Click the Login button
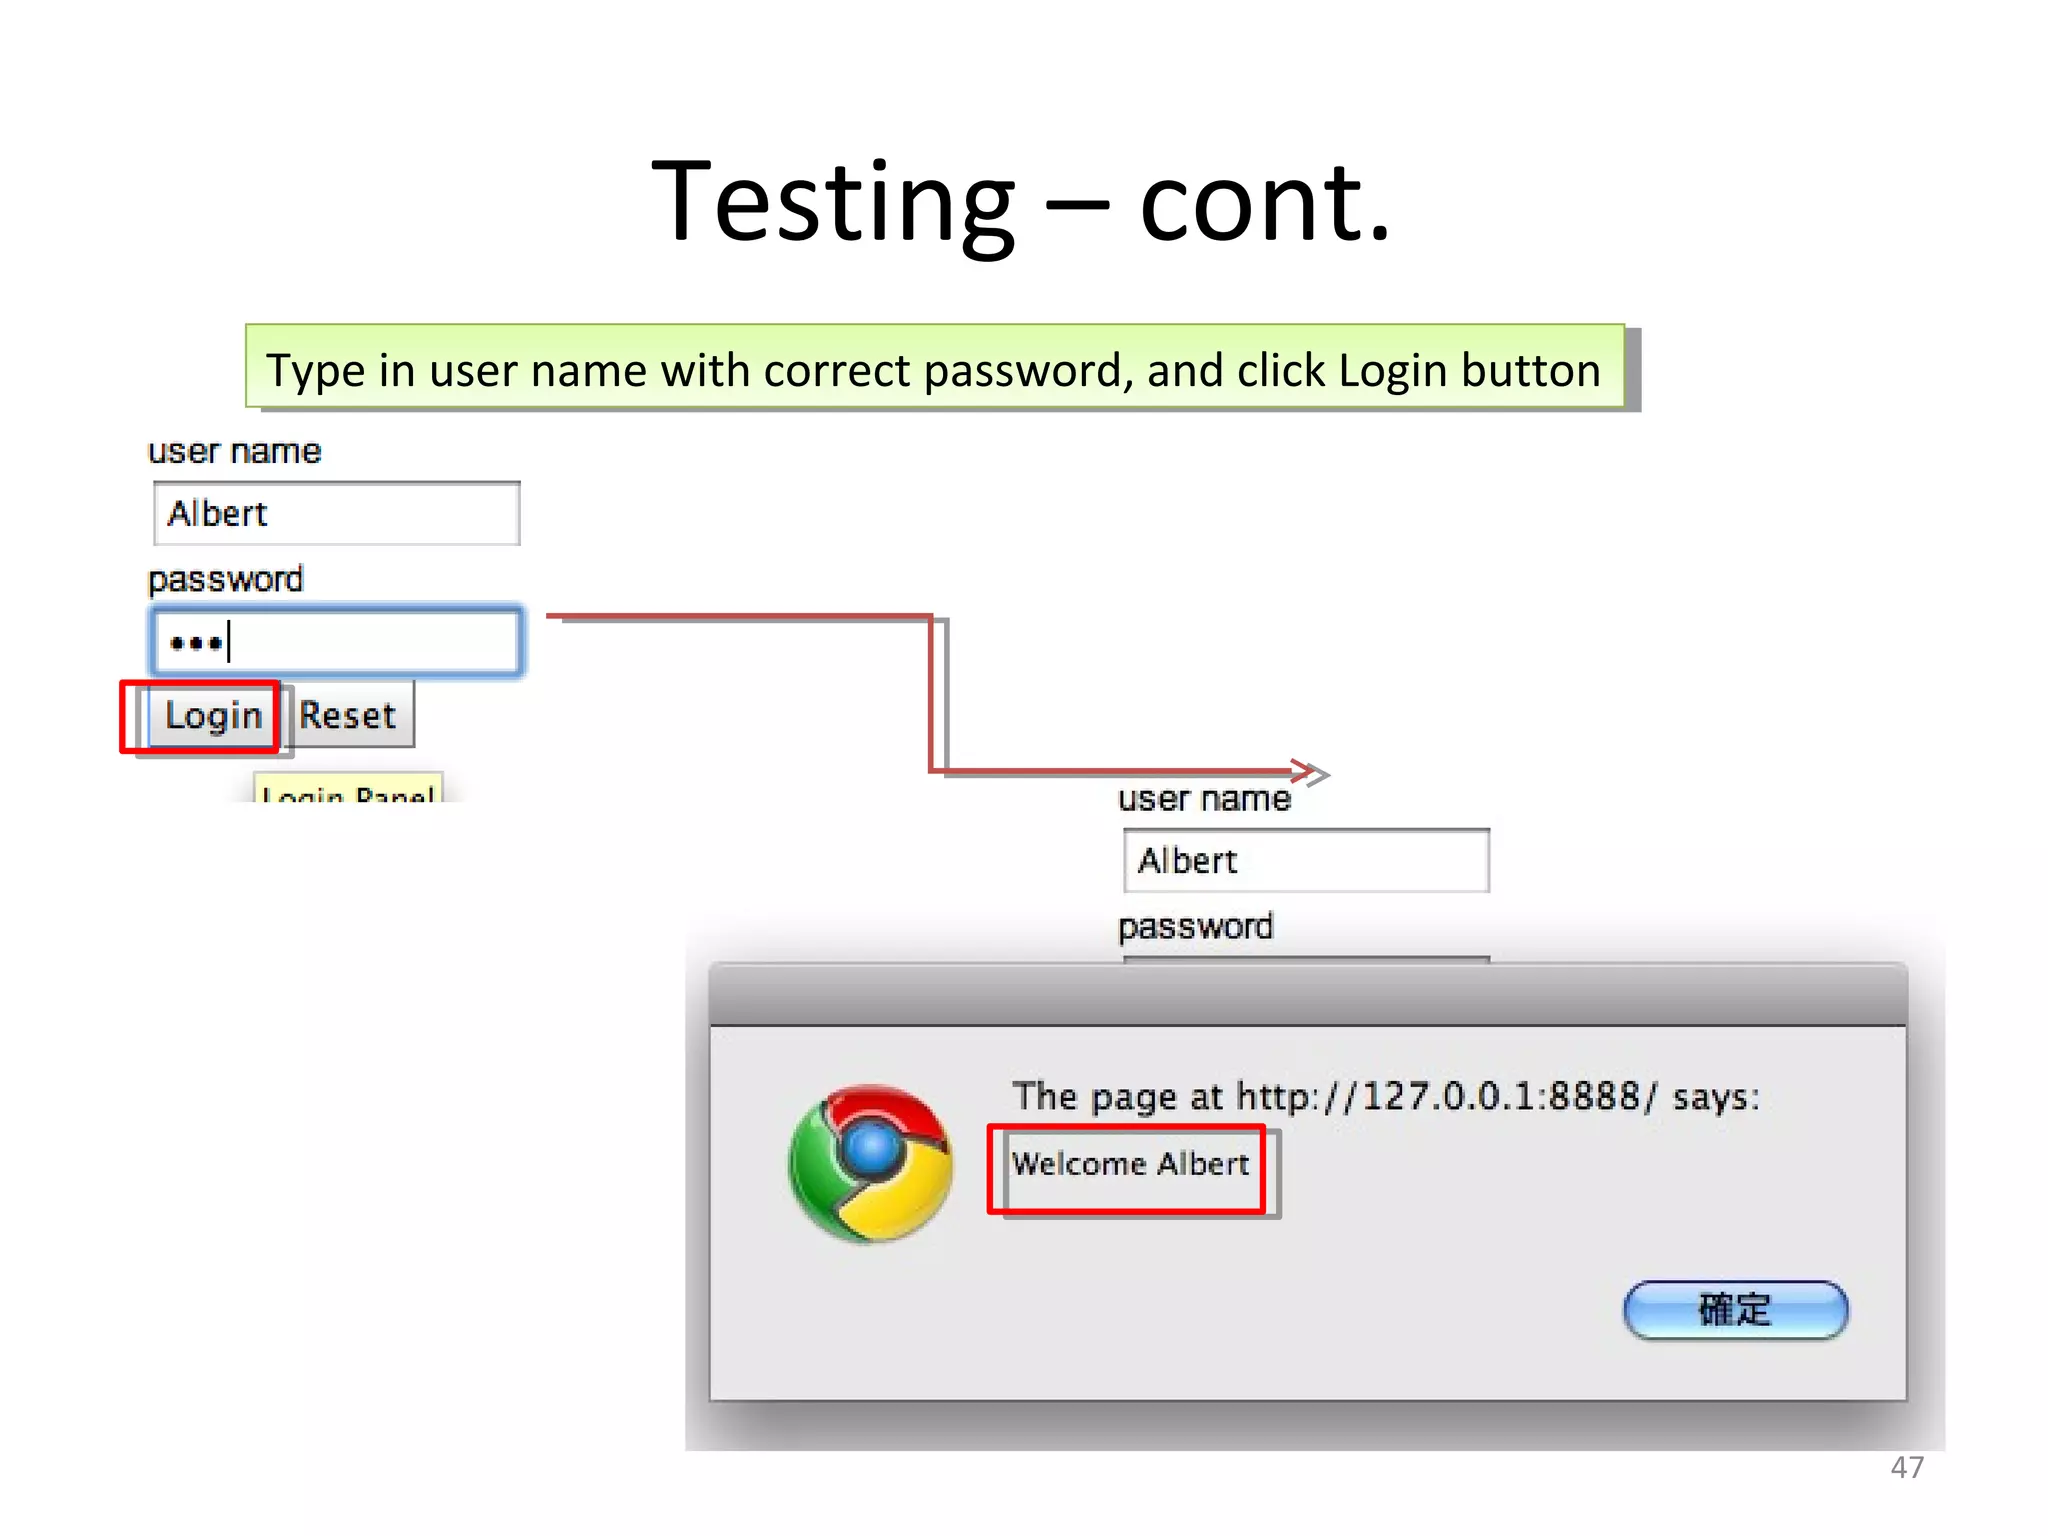2048x1536 pixels. click(x=213, y=715)
